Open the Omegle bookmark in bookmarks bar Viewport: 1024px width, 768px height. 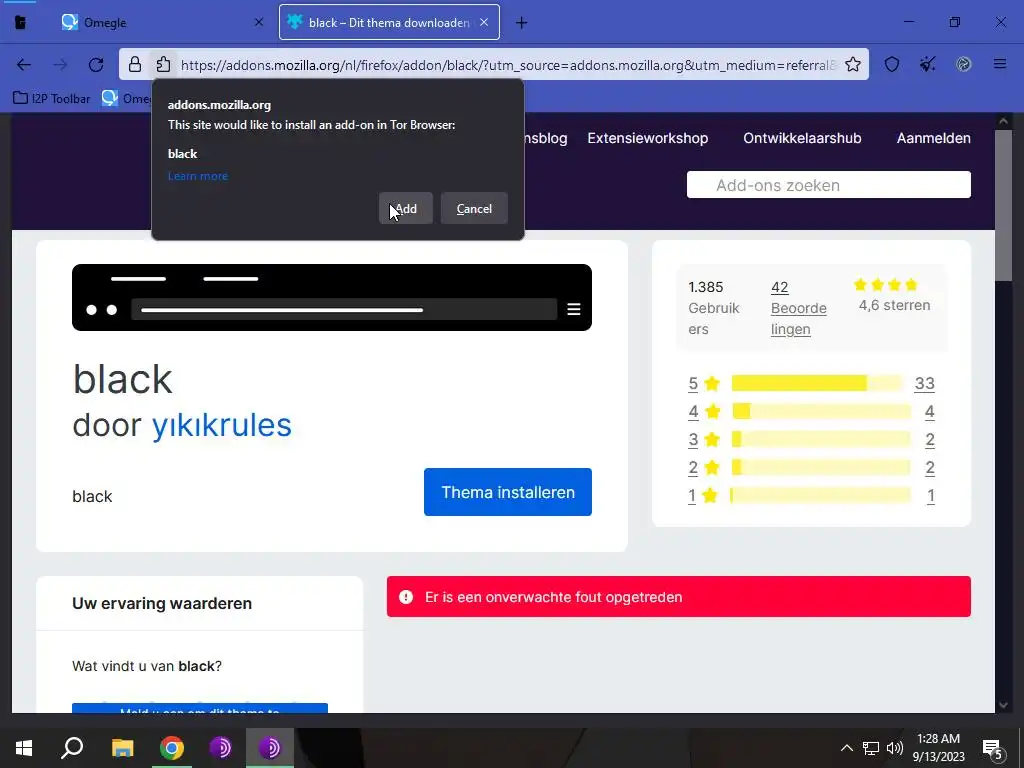point(126,99)
